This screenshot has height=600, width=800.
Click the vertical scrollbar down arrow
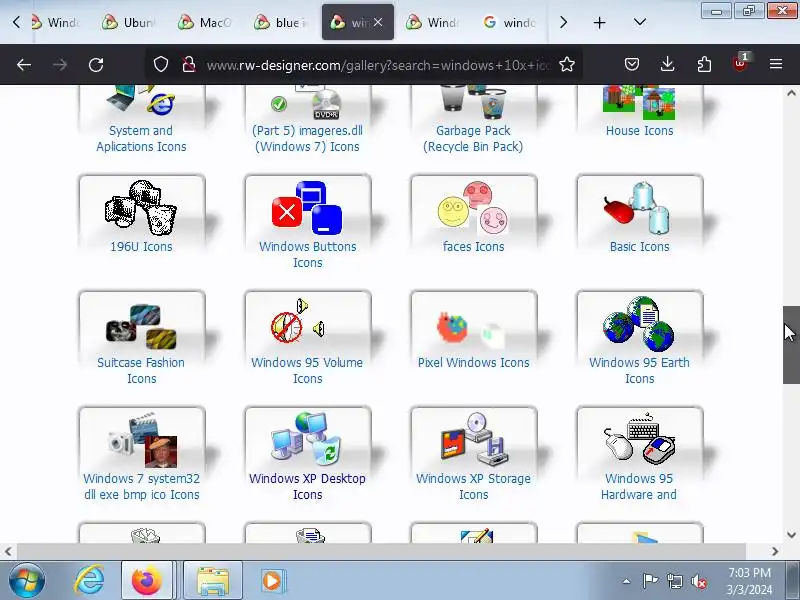click(x=791, y=535)
